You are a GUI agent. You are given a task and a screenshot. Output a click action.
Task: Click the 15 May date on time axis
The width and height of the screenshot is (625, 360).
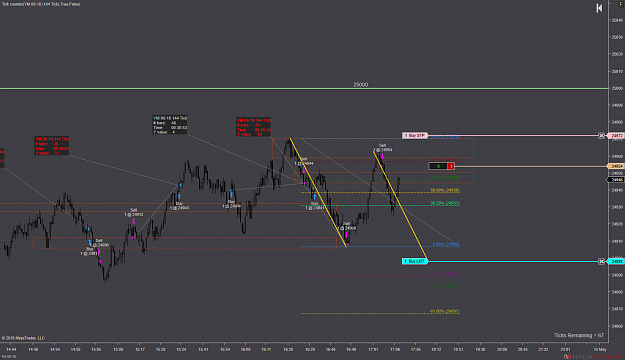[599, 350]
